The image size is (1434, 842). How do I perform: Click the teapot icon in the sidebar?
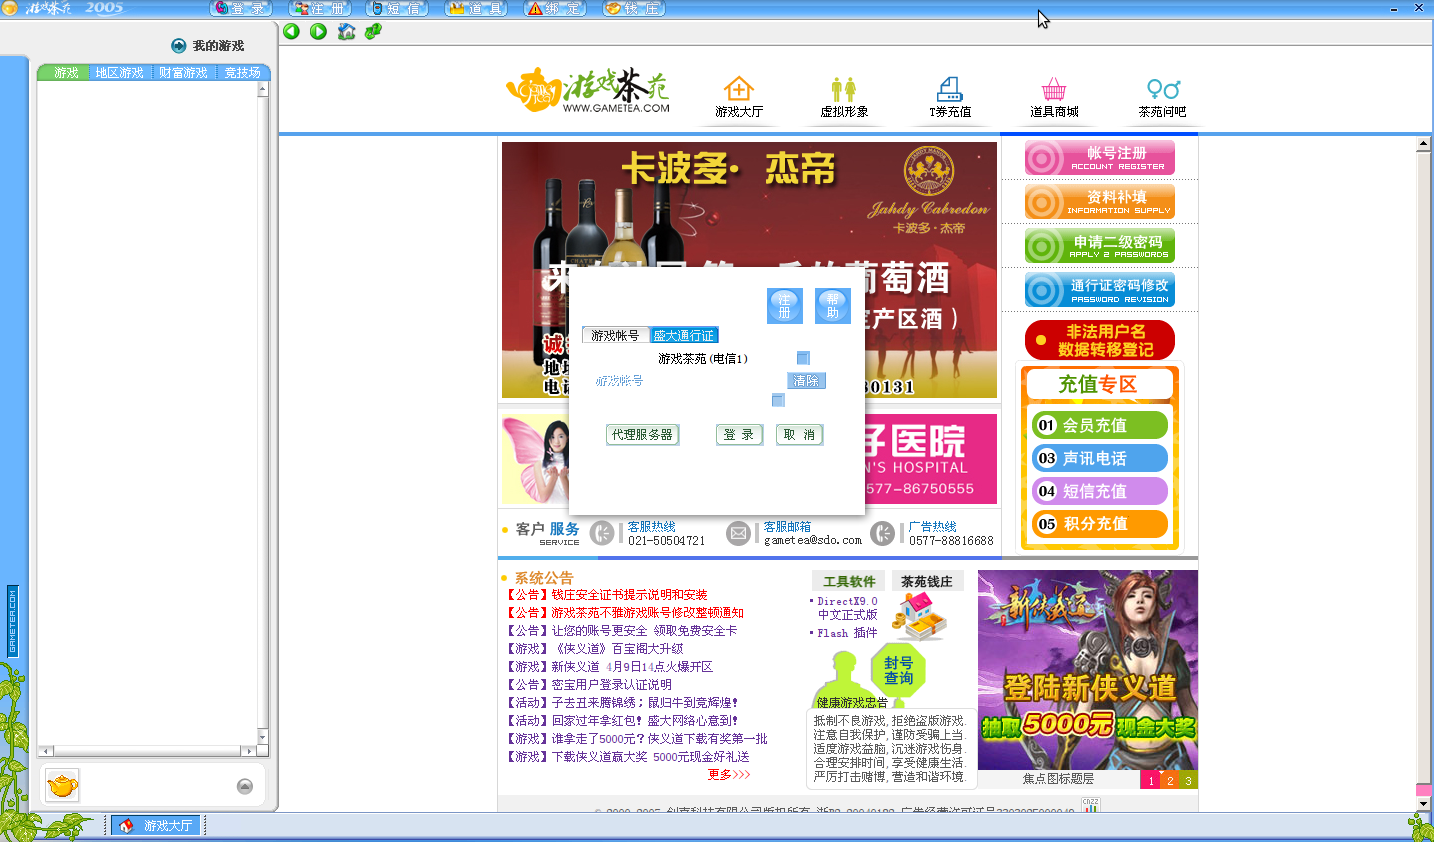[62, 786]
